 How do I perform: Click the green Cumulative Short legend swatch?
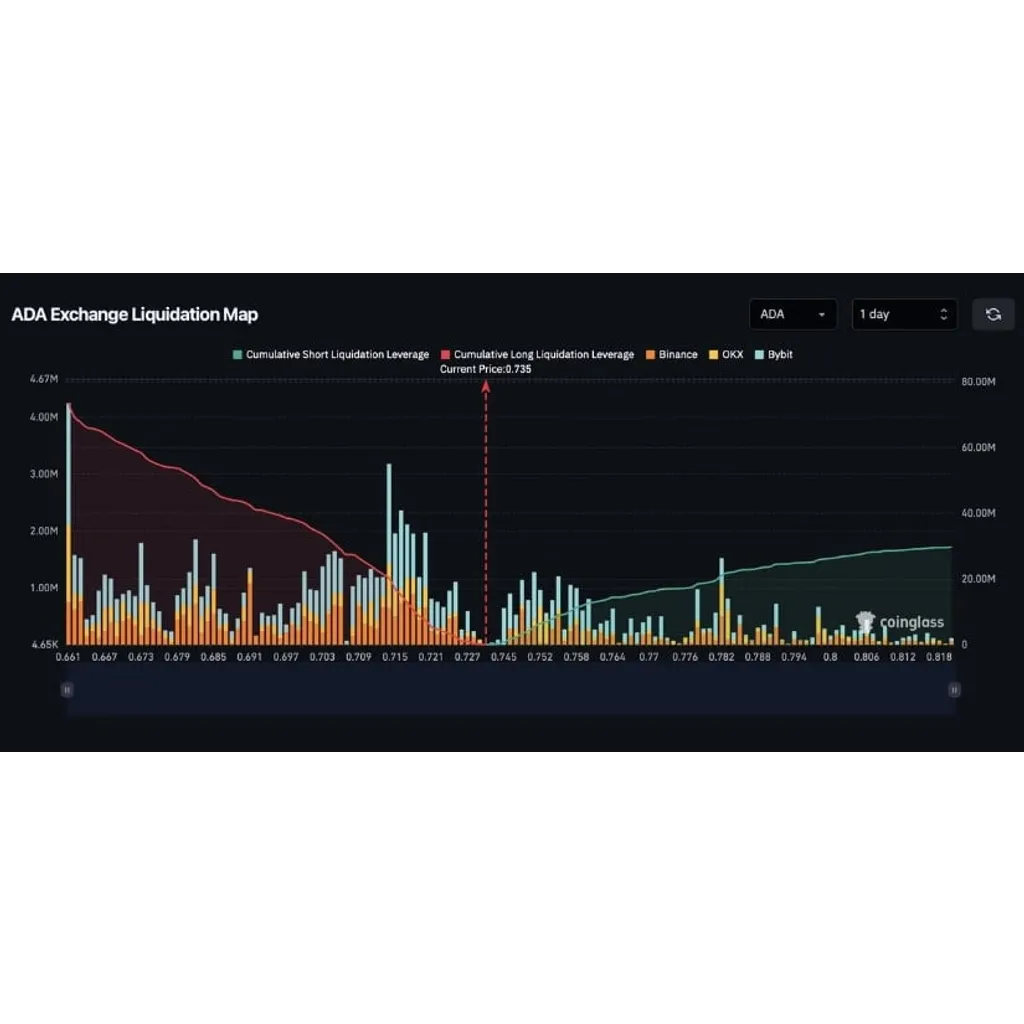238,355
